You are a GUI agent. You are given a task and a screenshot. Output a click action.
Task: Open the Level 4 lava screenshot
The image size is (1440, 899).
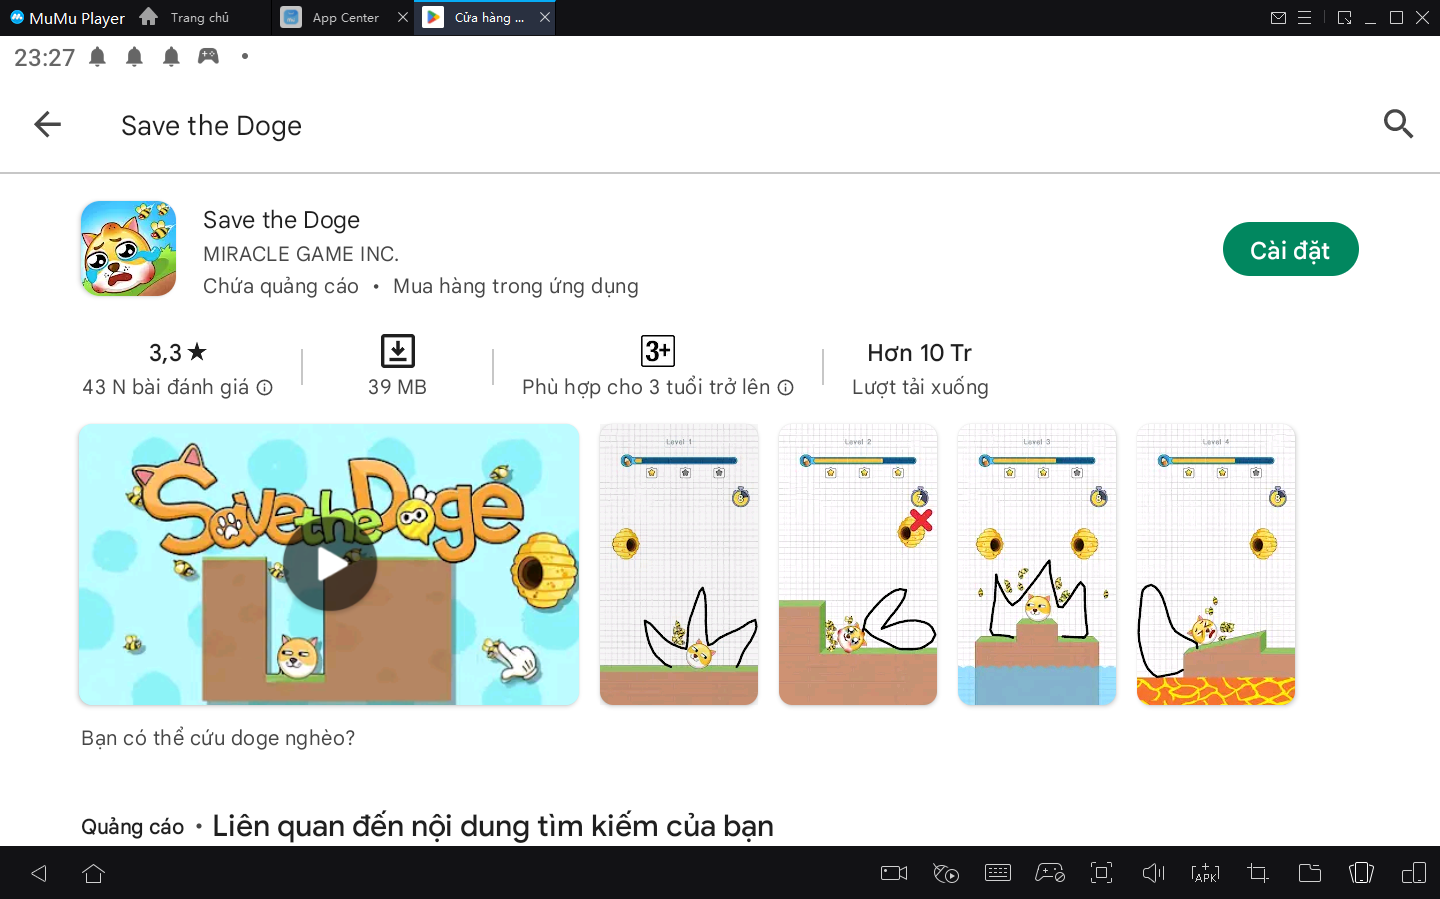(x=1215, y=565)
